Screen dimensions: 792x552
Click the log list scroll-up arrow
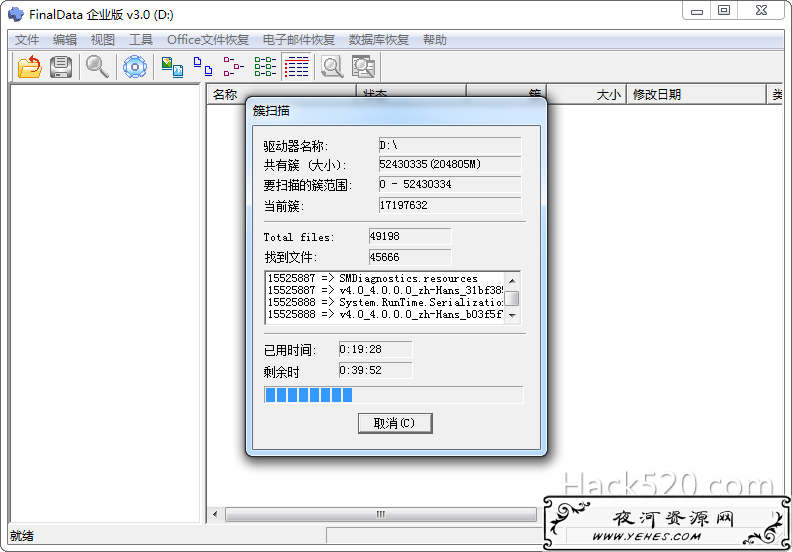click(x=512, y=281)
